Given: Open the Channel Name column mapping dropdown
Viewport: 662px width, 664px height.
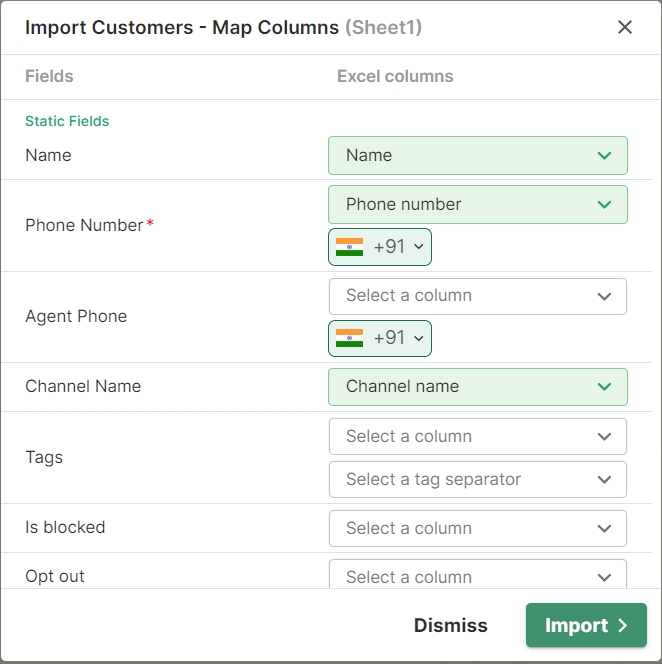Looking at the screenshot, I should (x=477, y=387).
